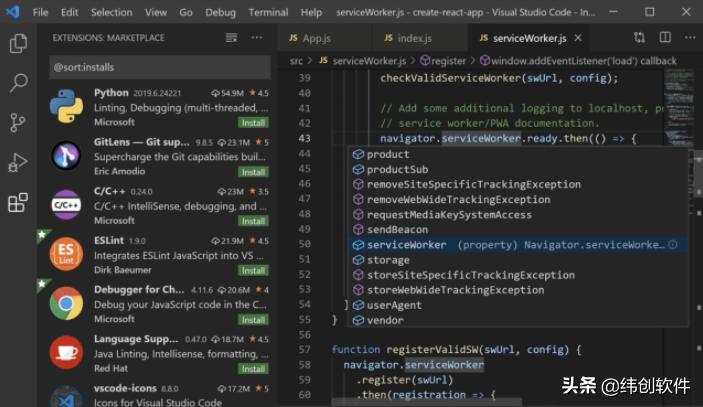Open the Search view in activity bar
This screenshot has height=407, width=703.
click(18, 83)
